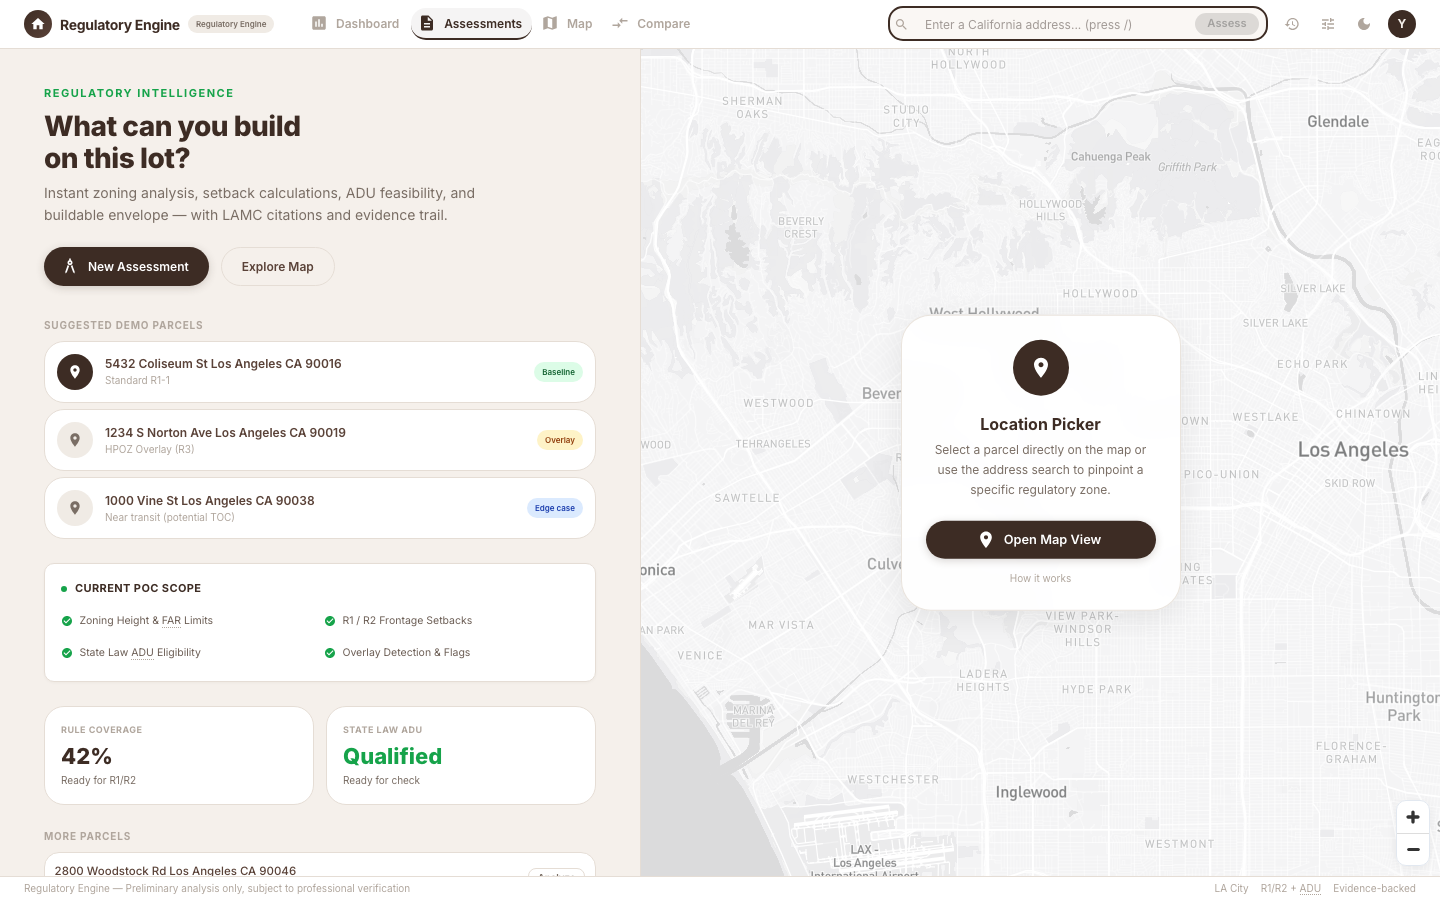Open the Dashboard tab
This screenshot has width=1440, height=900.
(x=355, y=24)
